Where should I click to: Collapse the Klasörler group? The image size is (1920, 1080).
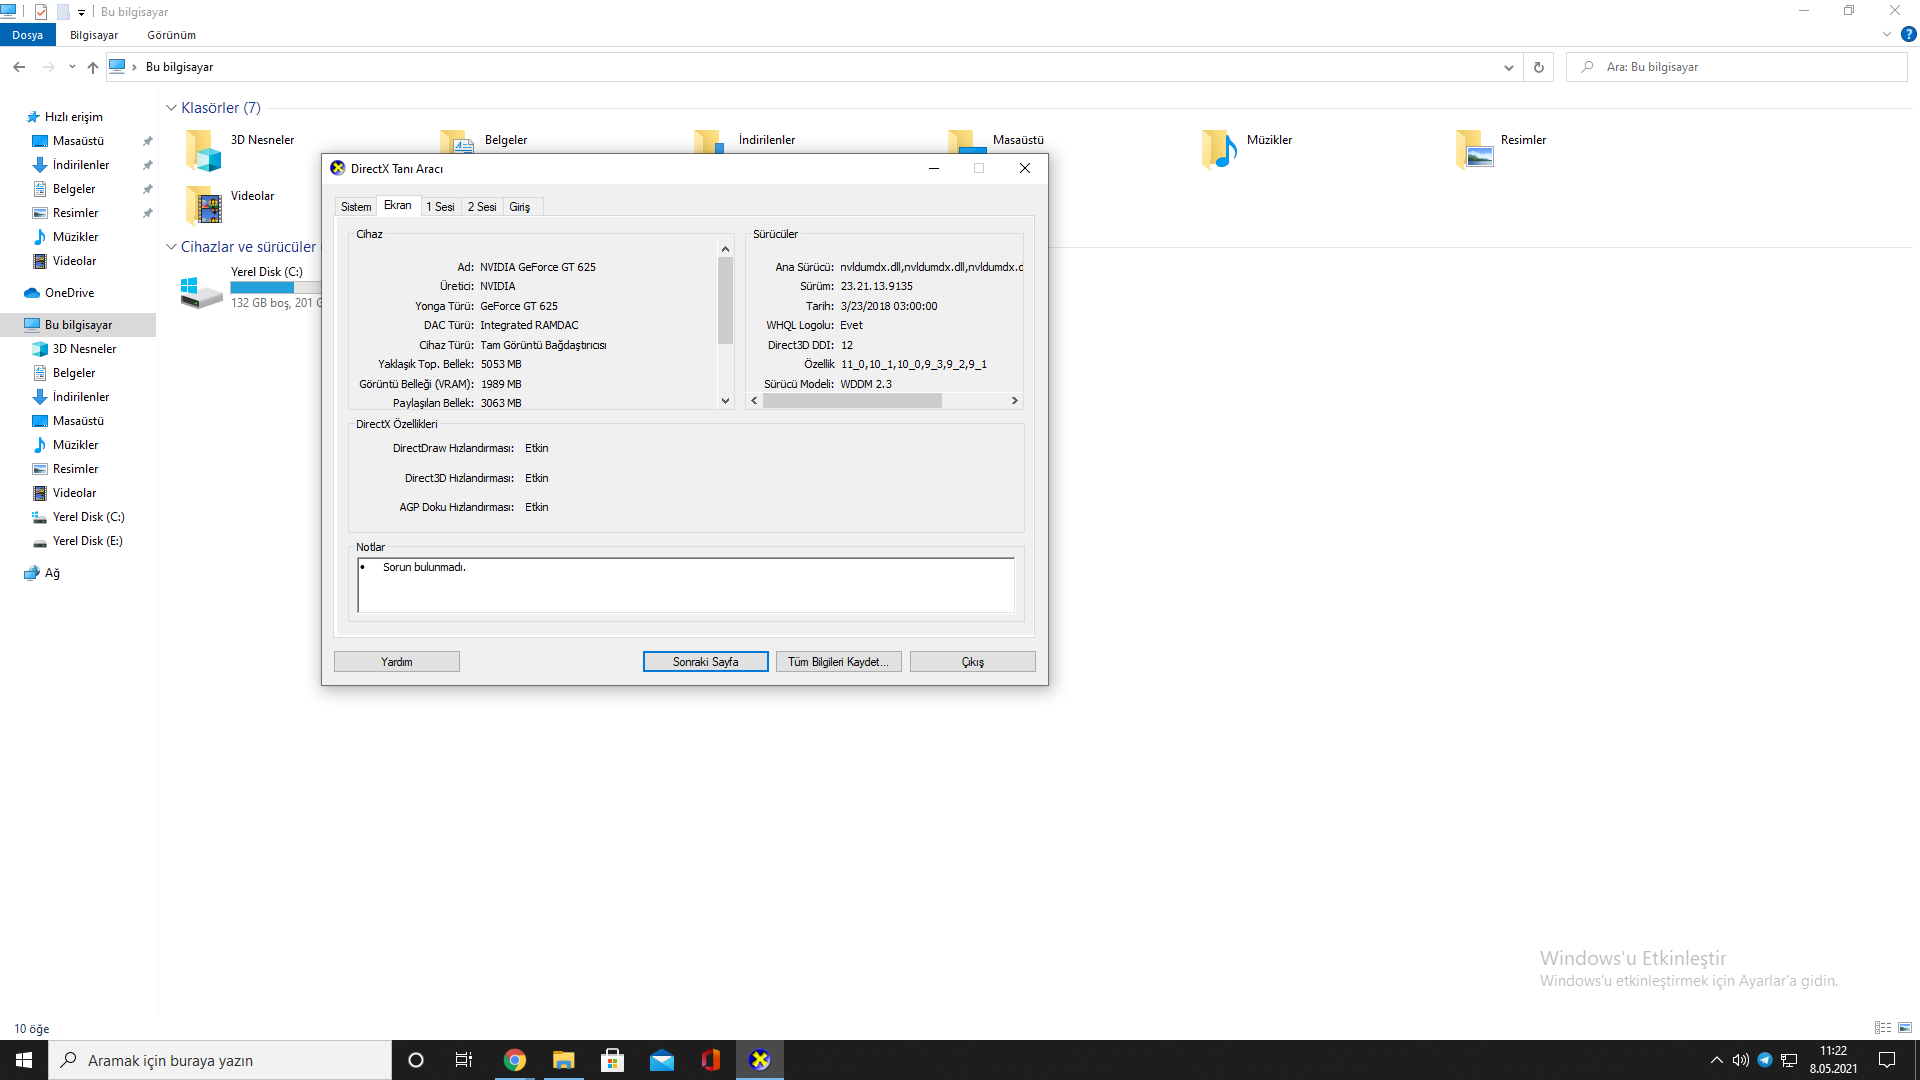[x=171, y=108]
